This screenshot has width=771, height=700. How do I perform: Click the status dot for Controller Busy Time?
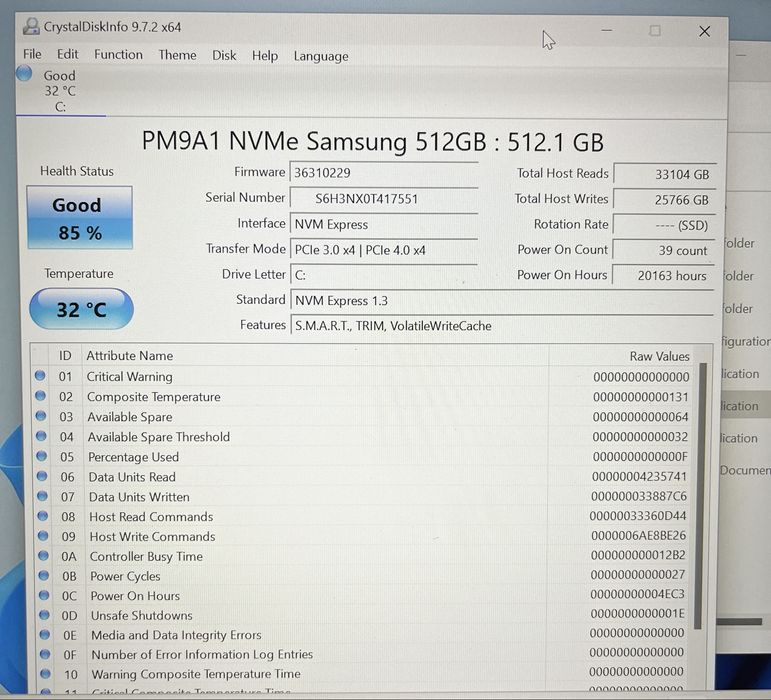(43, 555)
